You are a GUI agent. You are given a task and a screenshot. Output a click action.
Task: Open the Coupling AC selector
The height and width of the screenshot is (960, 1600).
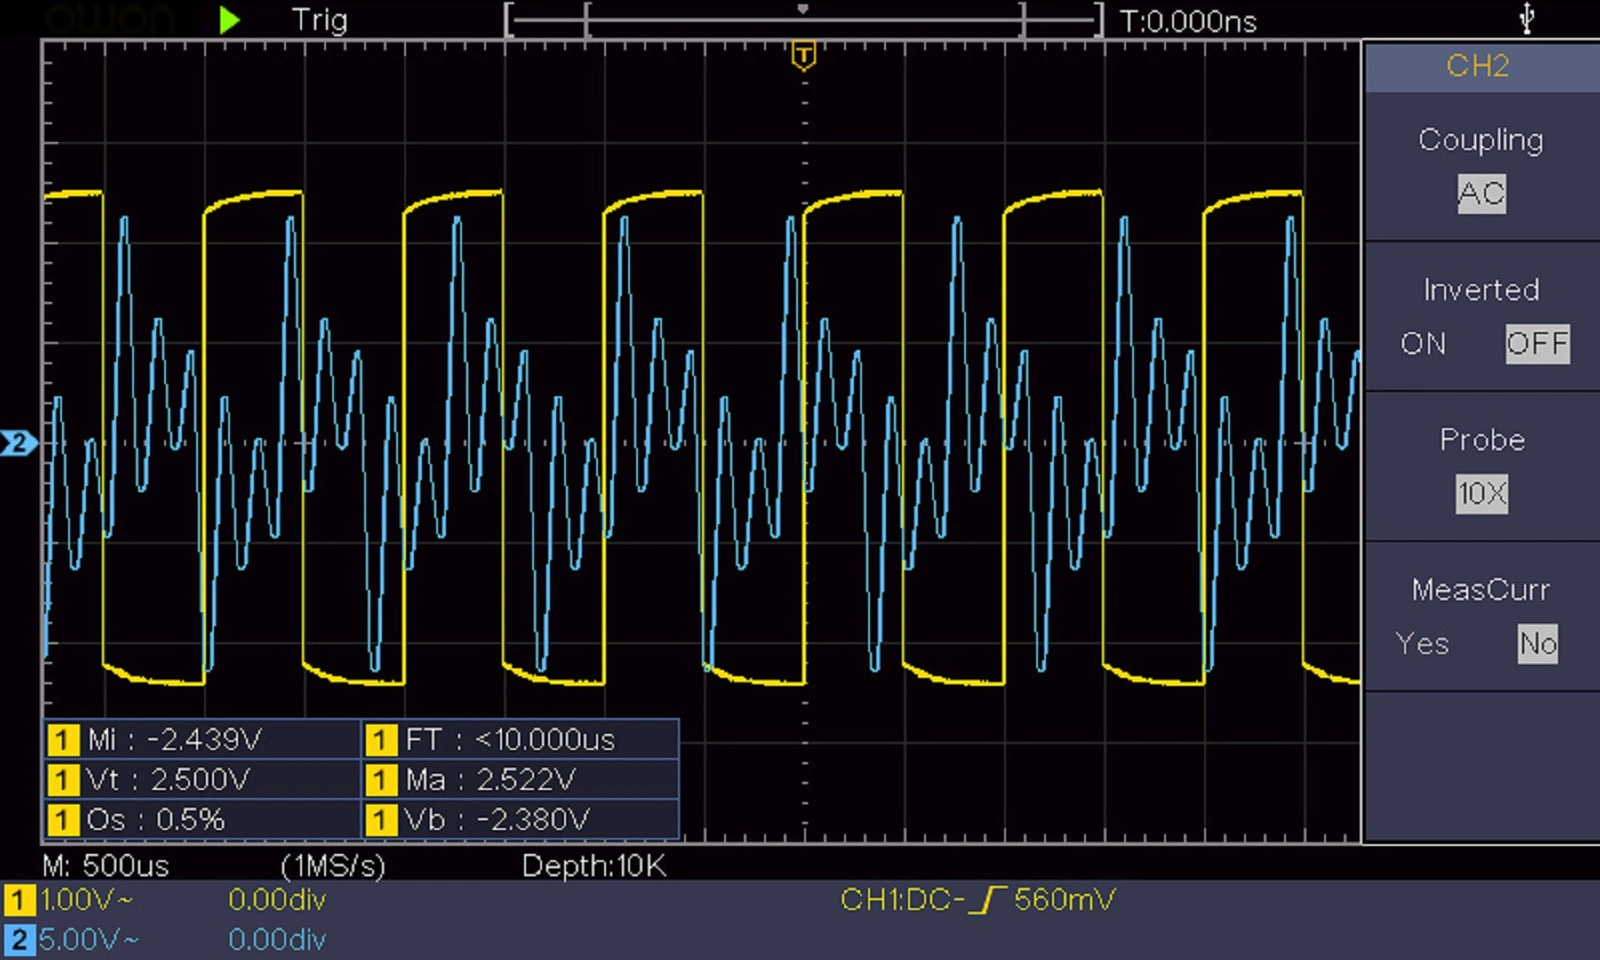1481,194
